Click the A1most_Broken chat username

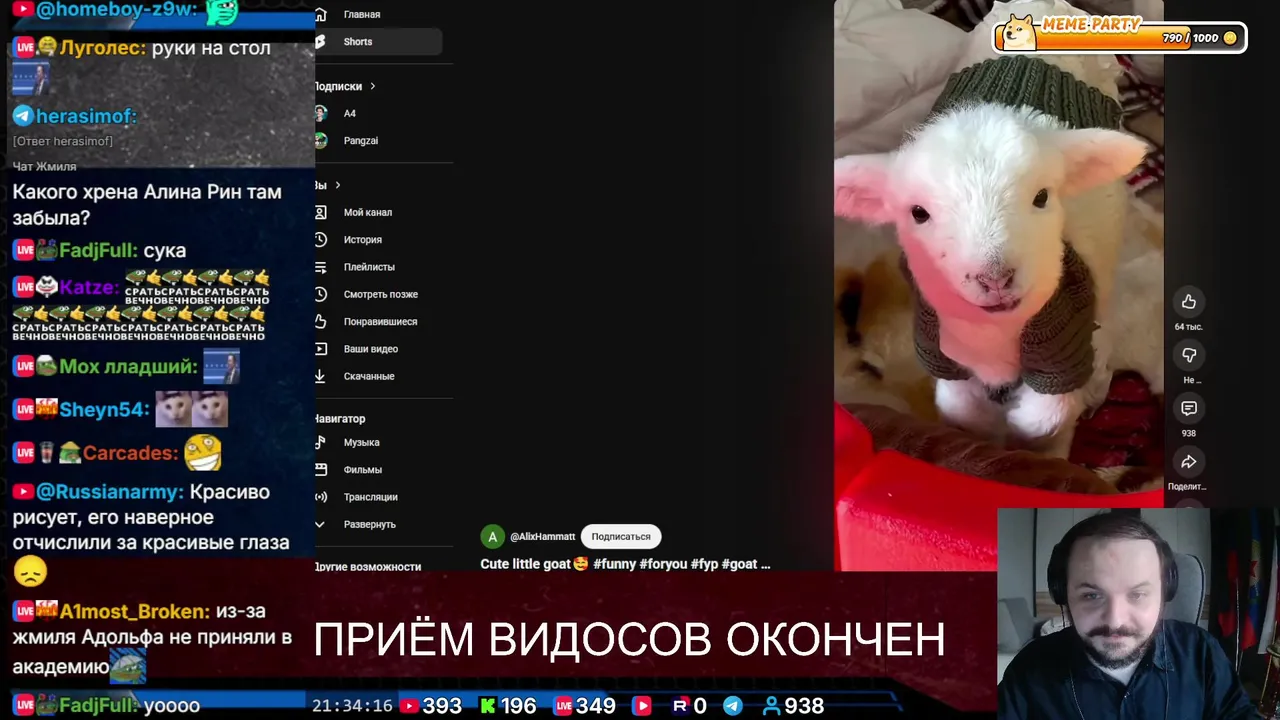(134, 611)
